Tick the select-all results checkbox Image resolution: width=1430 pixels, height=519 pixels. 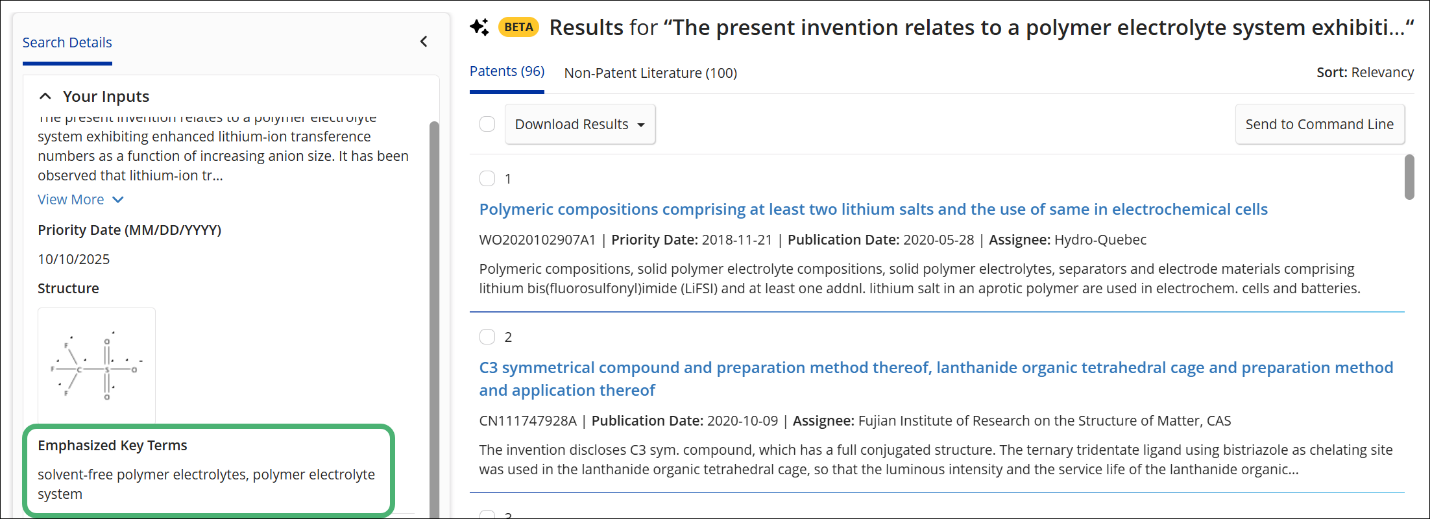click(487, 124)
